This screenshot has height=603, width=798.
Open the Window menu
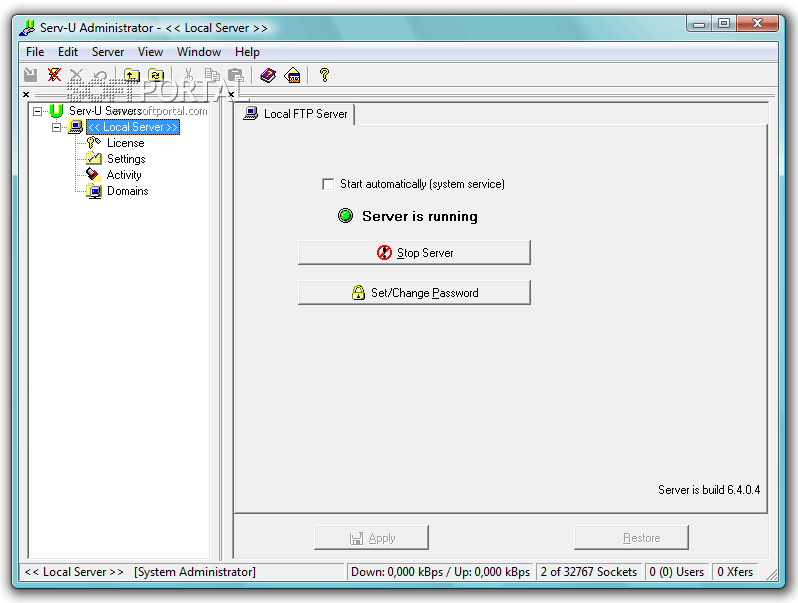(198, 52)
